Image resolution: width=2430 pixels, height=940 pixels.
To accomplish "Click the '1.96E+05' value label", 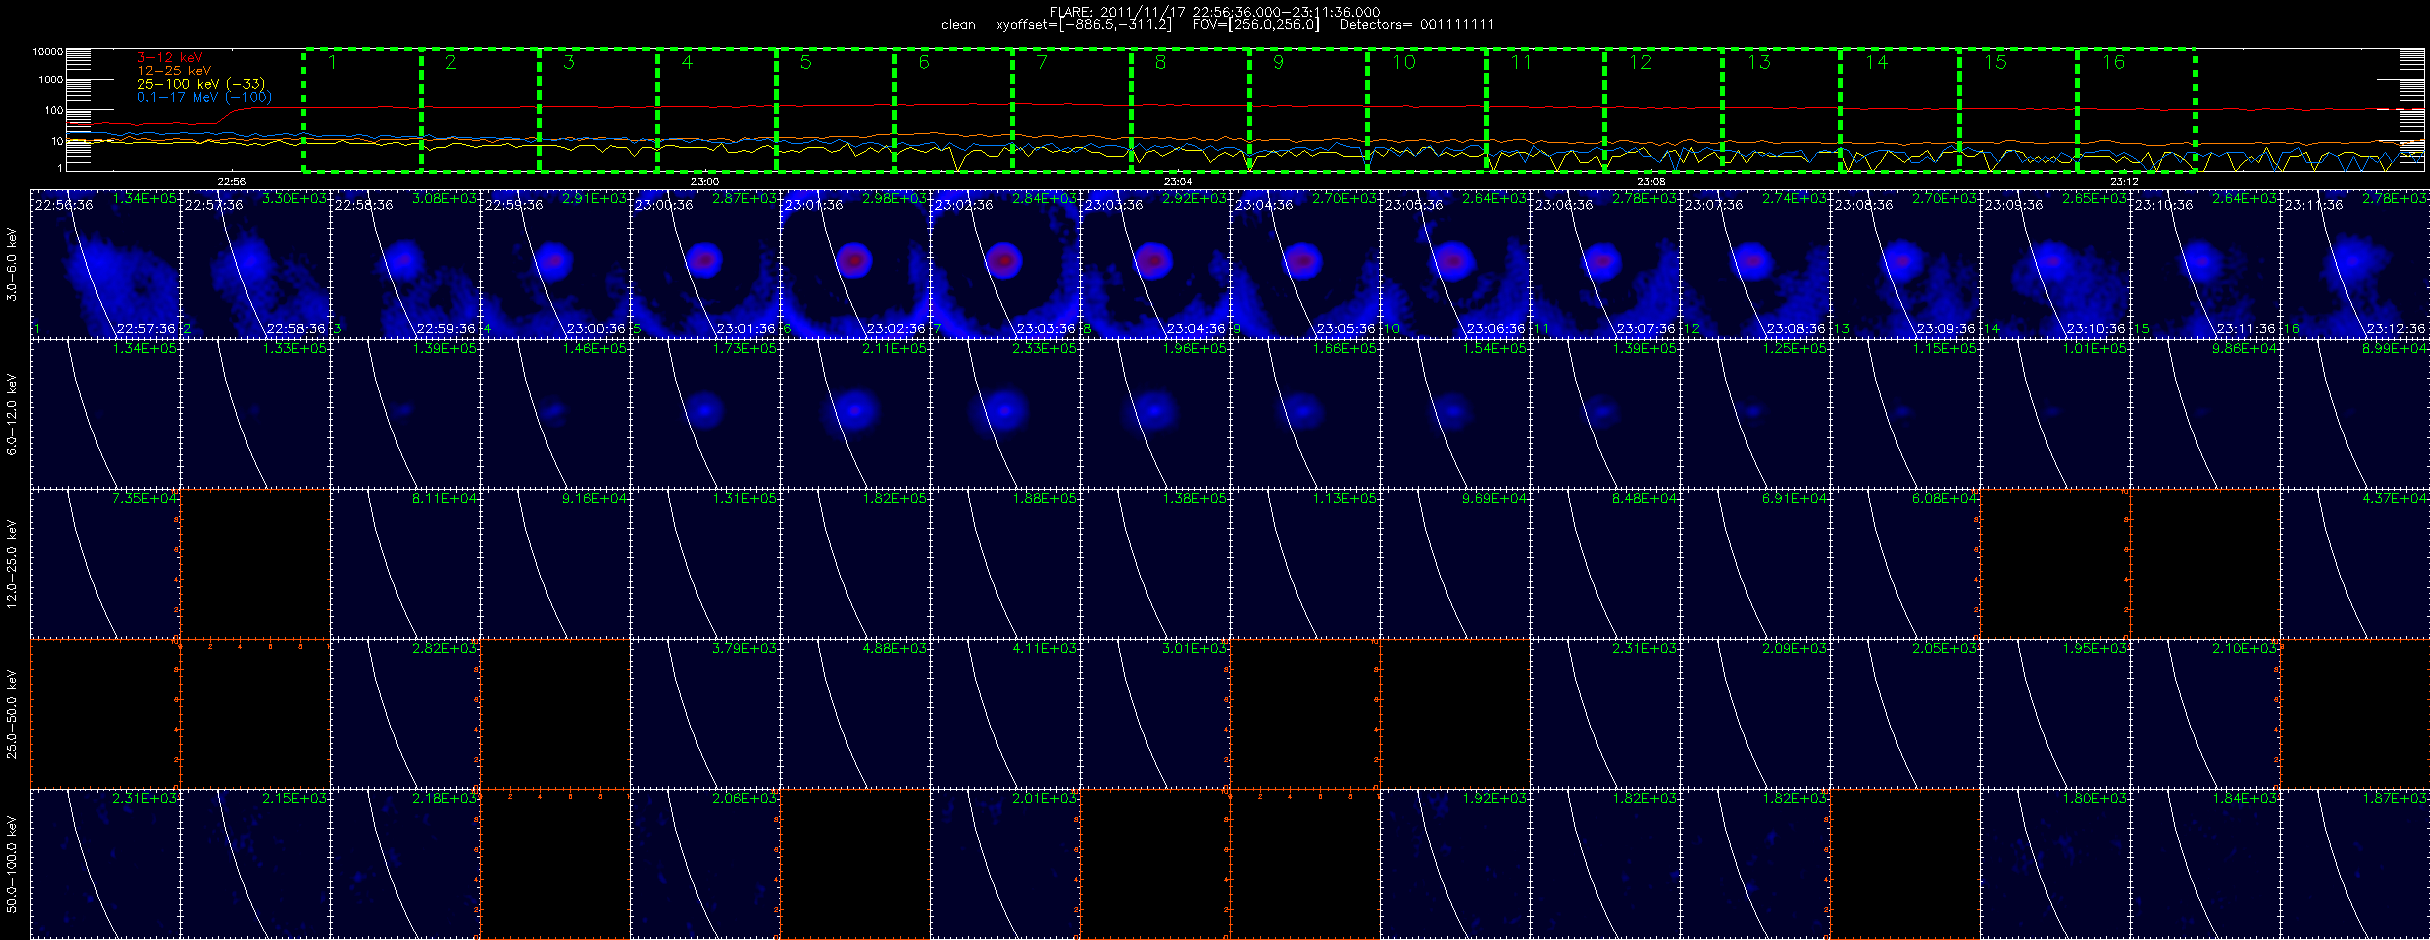I will (x=1194, y=348).
